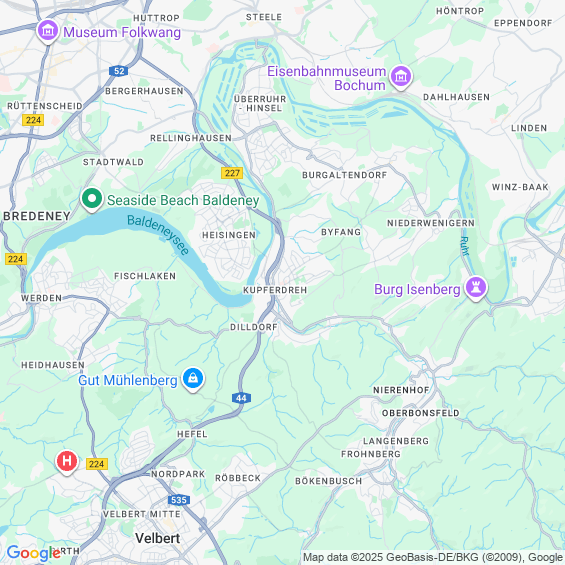
Task: Select the Heisingen neighborhood label
Action: pos(229,235)
